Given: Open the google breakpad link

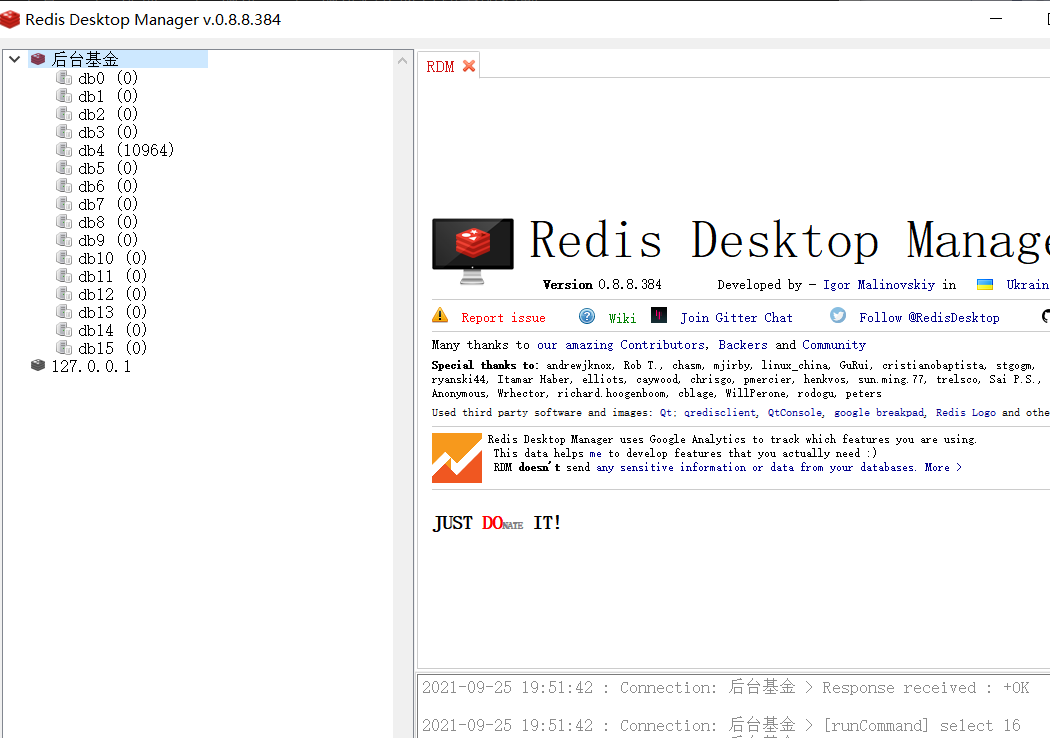Looking at the screenshot, I should 879,413.
